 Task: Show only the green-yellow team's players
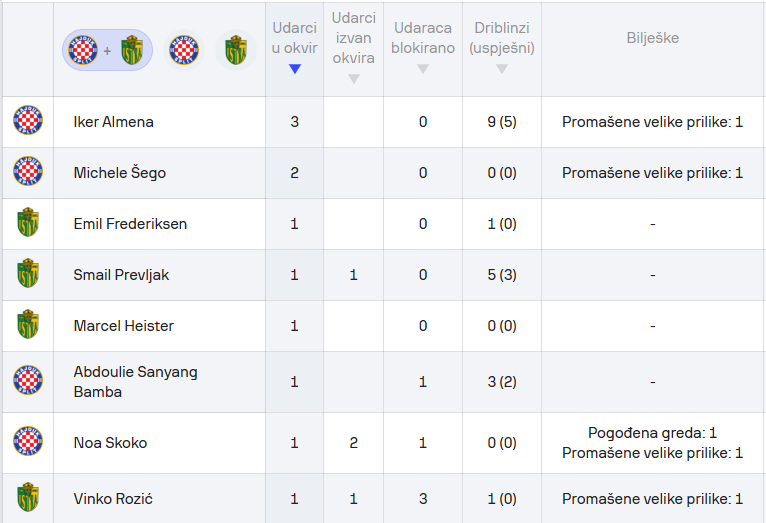235,49
